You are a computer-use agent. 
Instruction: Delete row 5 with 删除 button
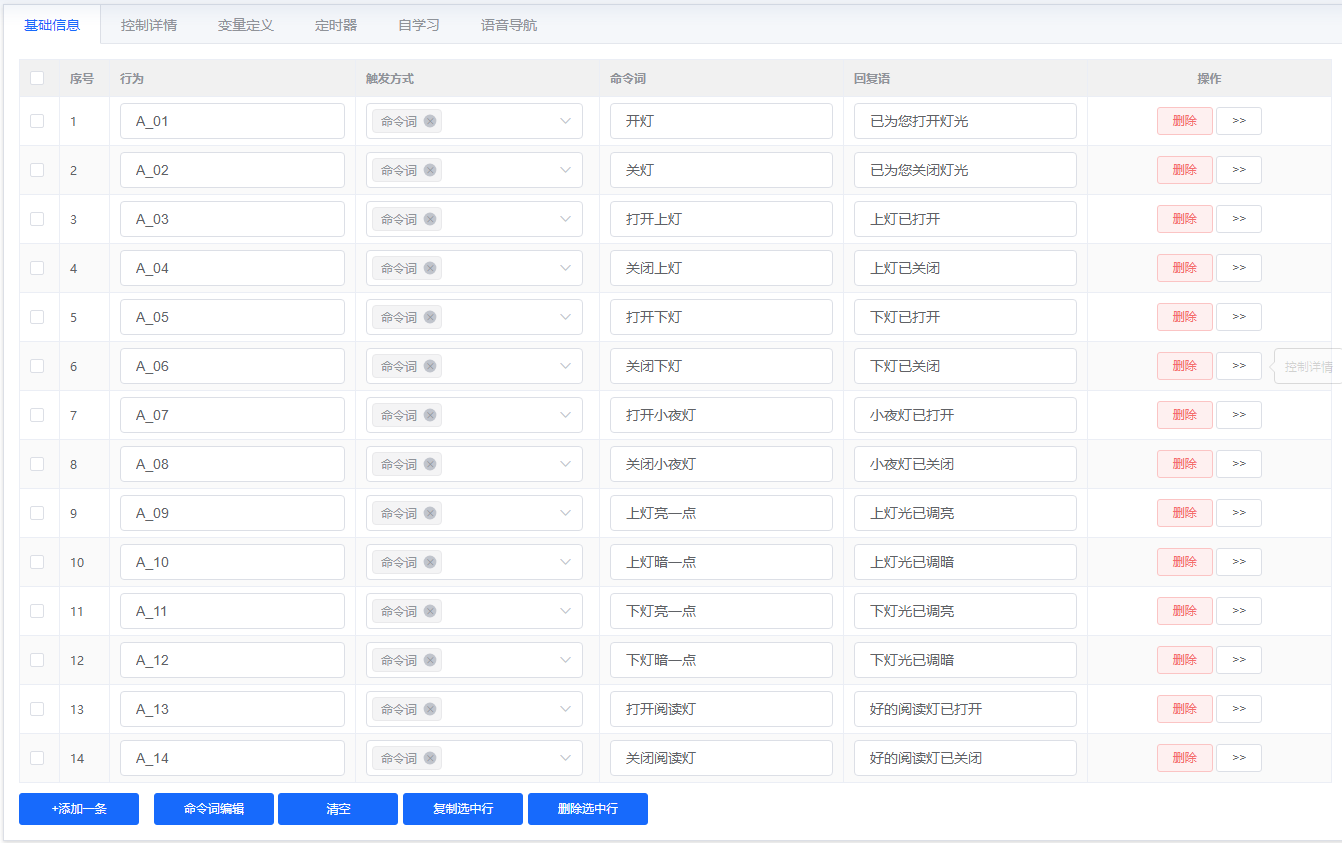pos(1184,317)
